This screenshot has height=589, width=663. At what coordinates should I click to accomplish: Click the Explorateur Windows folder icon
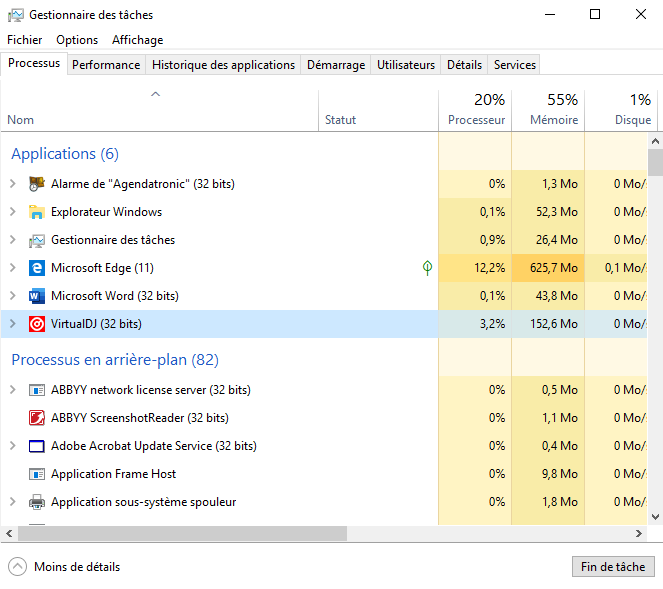click(37, 212)
